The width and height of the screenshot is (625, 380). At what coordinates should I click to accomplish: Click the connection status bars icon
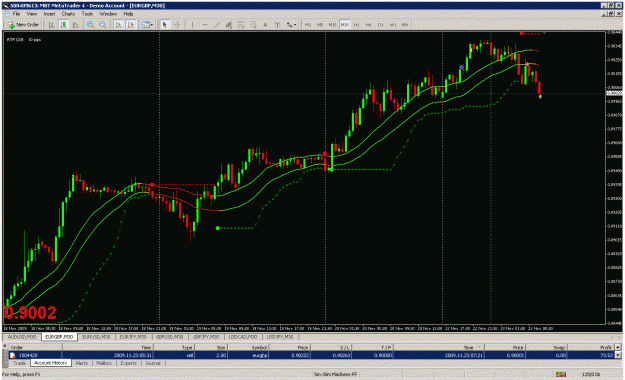(561, 374)
